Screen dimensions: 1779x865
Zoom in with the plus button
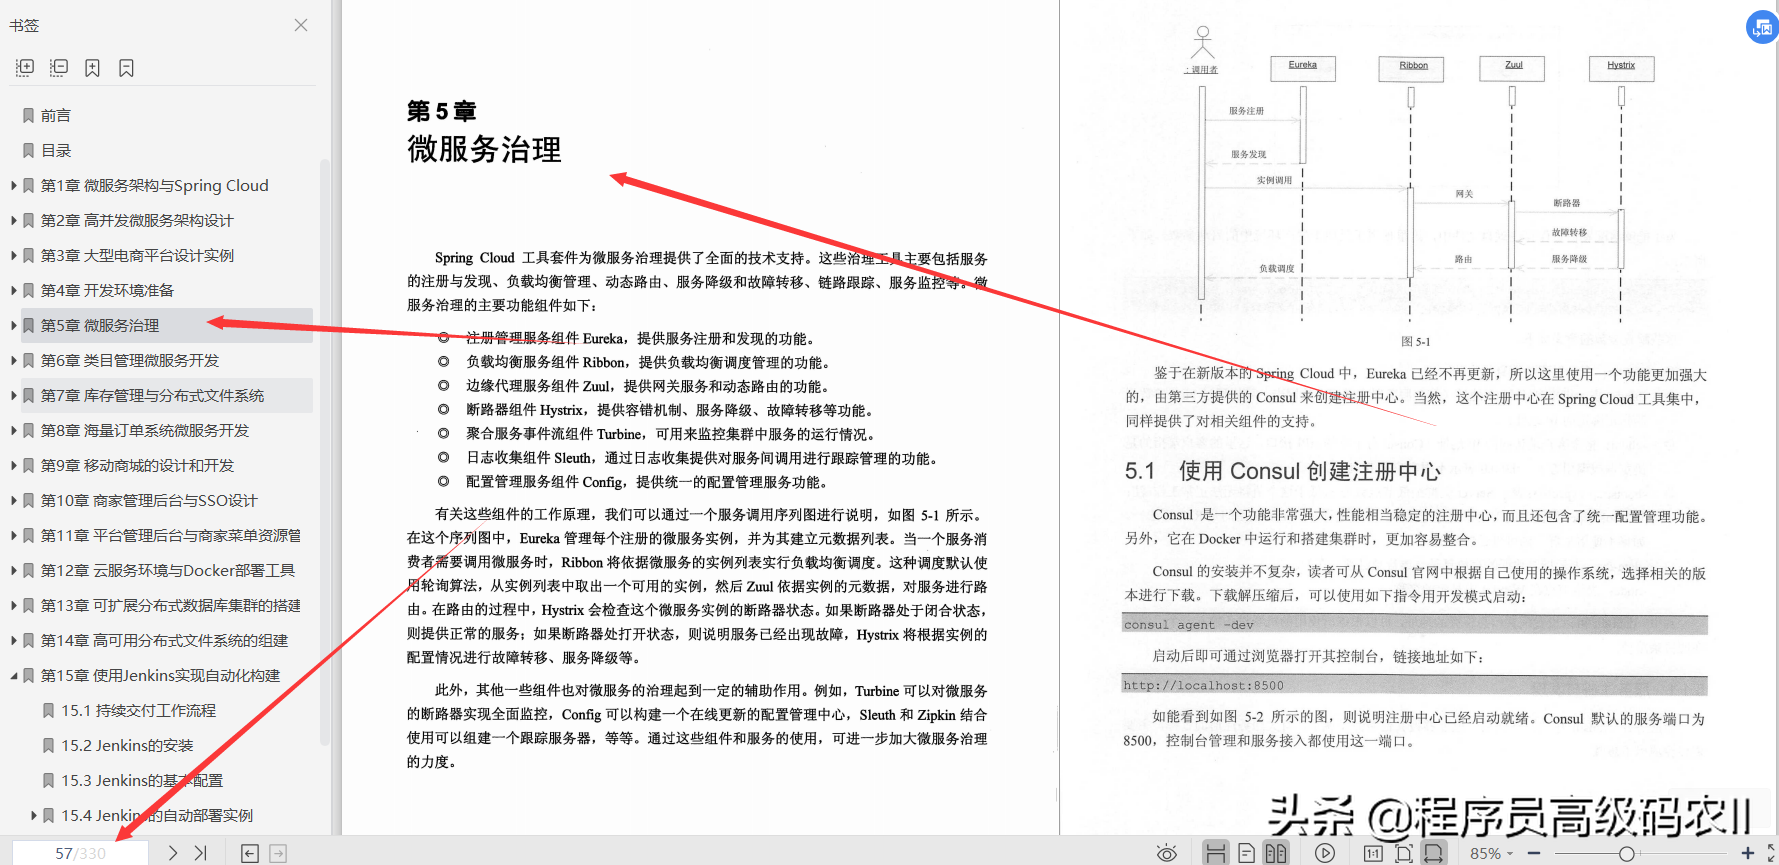click(x=1748, y=853)
